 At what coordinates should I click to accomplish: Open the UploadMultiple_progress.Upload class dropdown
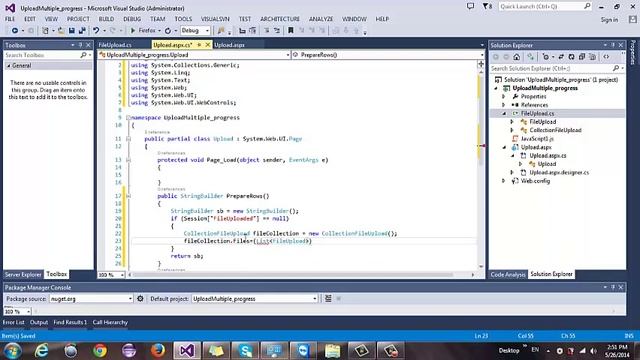(x=194, y=55)
